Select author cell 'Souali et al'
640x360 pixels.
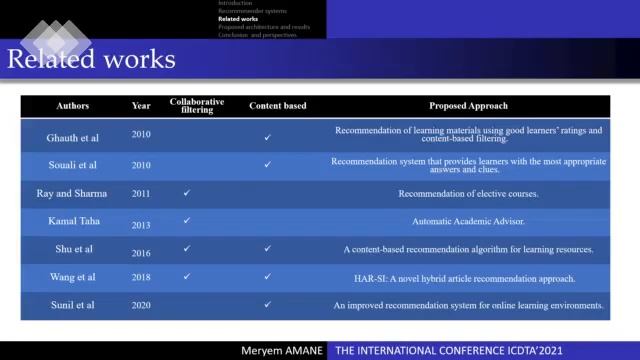coord(73,165)
